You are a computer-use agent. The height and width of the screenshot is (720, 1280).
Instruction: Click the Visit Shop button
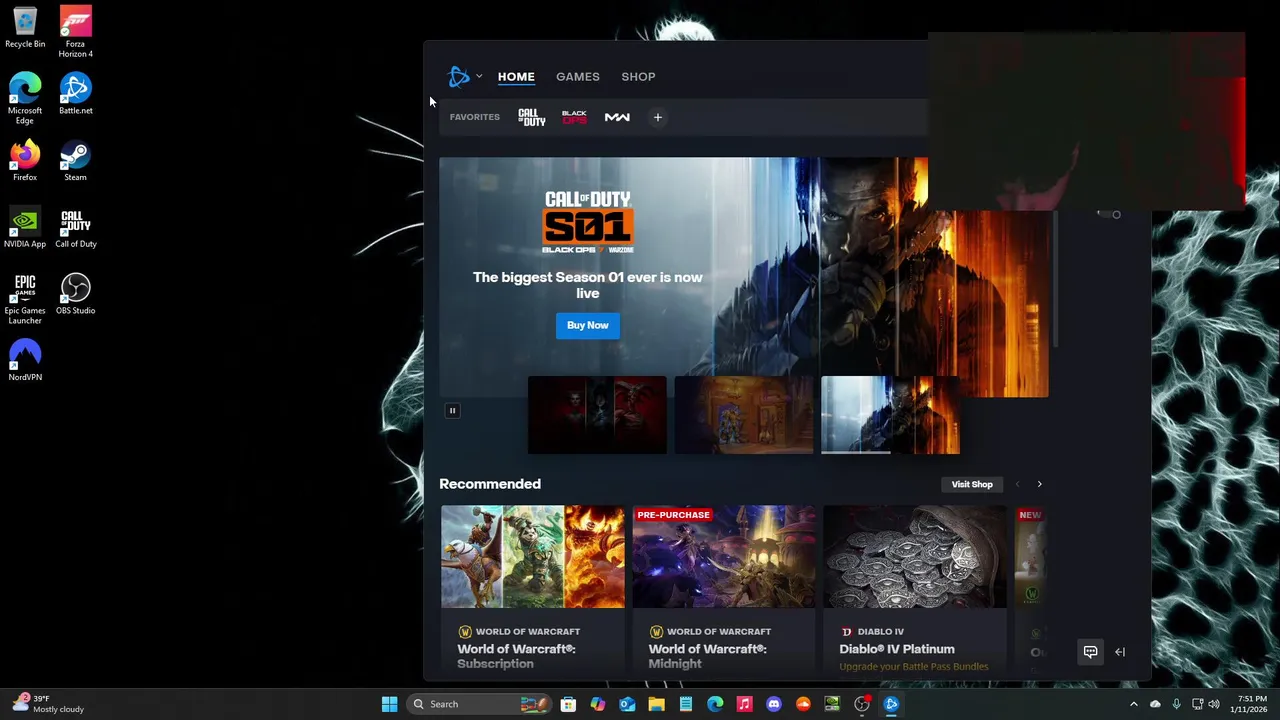(972, 484)
